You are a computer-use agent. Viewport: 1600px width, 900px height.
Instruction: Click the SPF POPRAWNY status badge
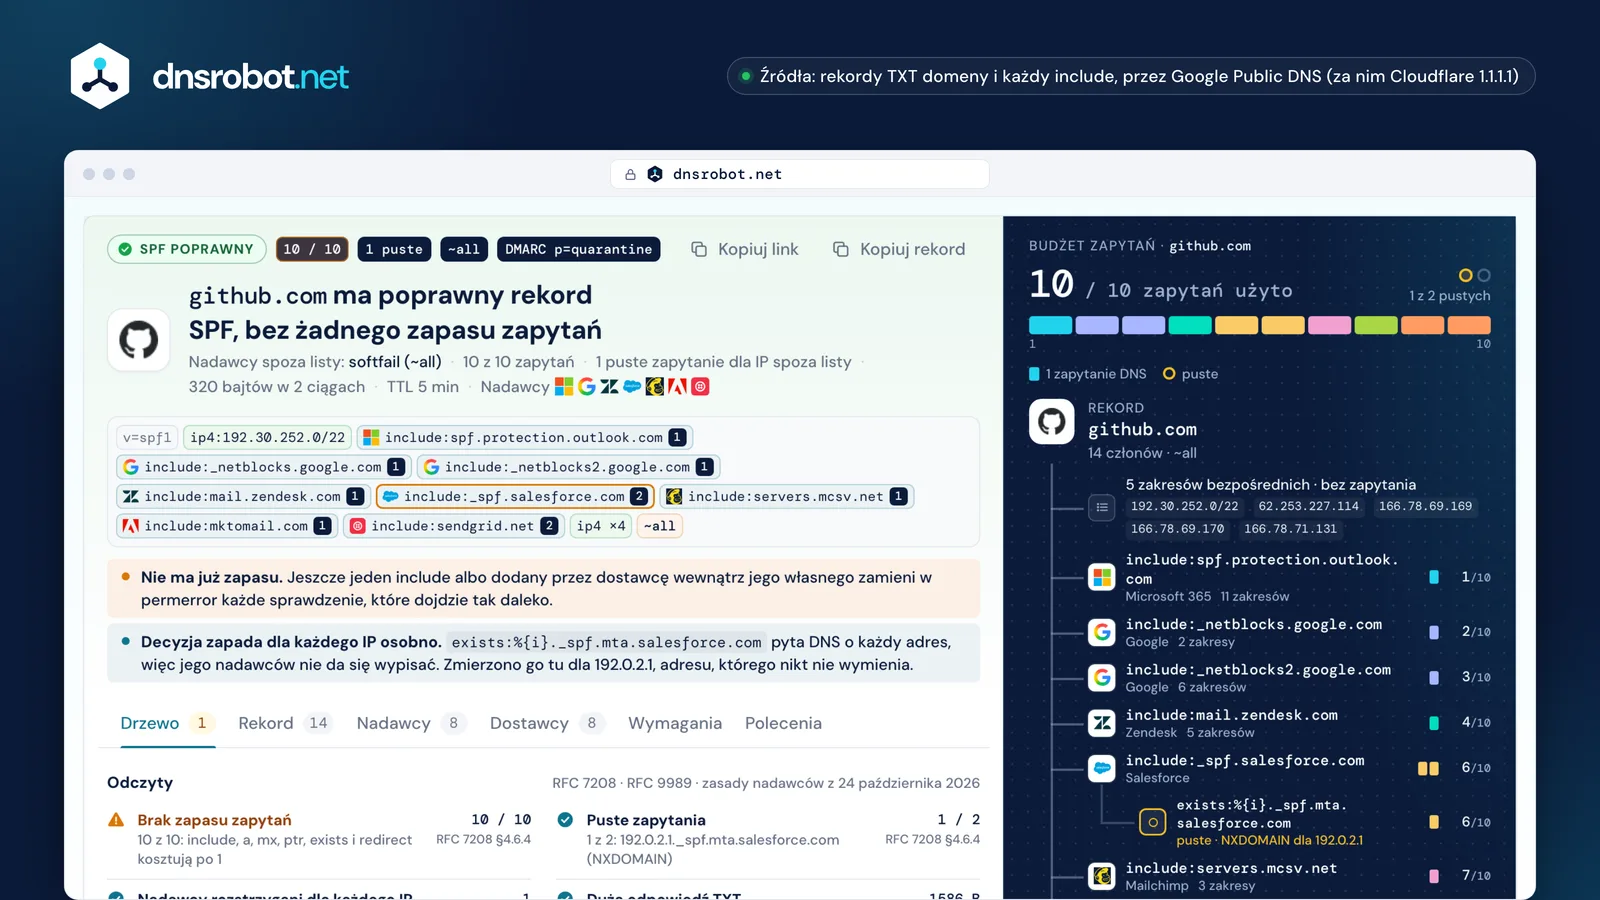(187, 249)
